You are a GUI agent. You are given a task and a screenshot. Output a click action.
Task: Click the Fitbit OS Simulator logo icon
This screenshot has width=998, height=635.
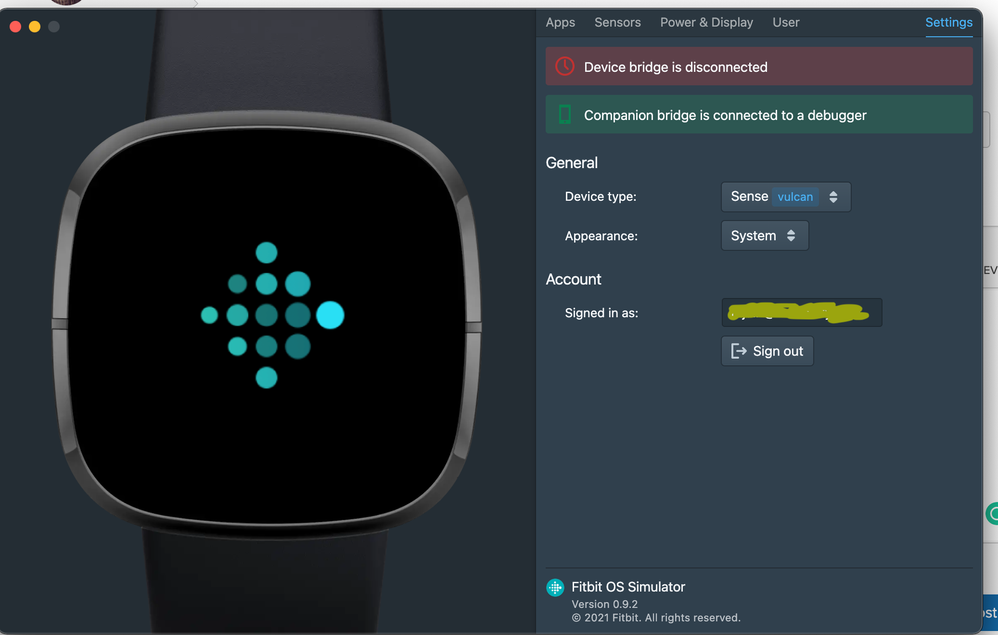pyautogui.click(x=555, y=587)
